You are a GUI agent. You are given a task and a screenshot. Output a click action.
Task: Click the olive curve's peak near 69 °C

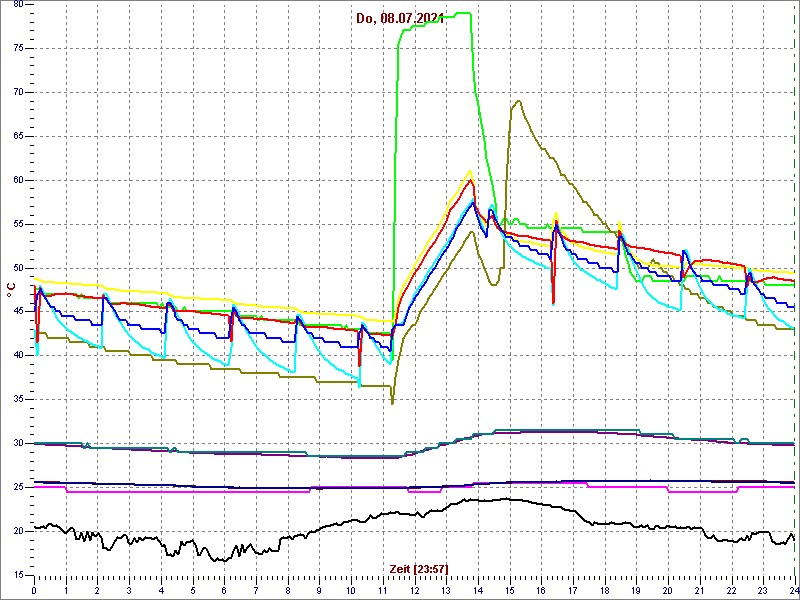click(x=518, y=101)
